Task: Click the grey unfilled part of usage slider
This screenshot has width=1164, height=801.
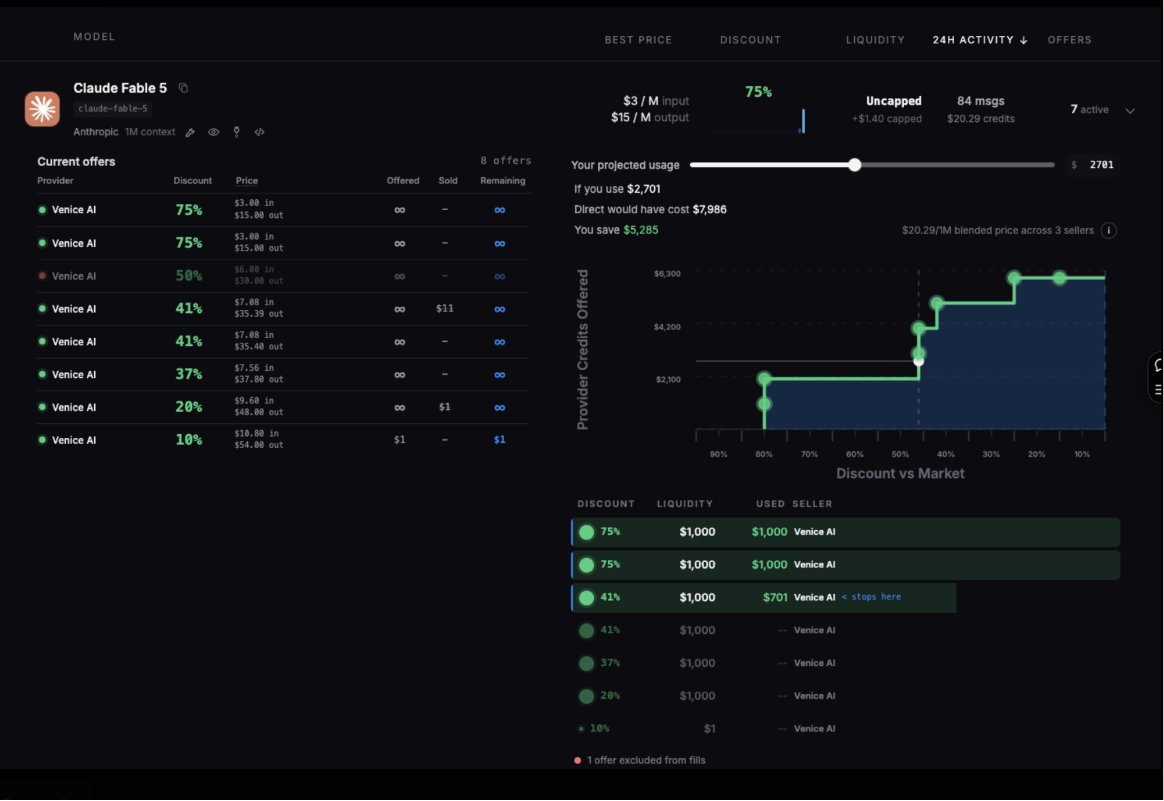Action: 958,165
